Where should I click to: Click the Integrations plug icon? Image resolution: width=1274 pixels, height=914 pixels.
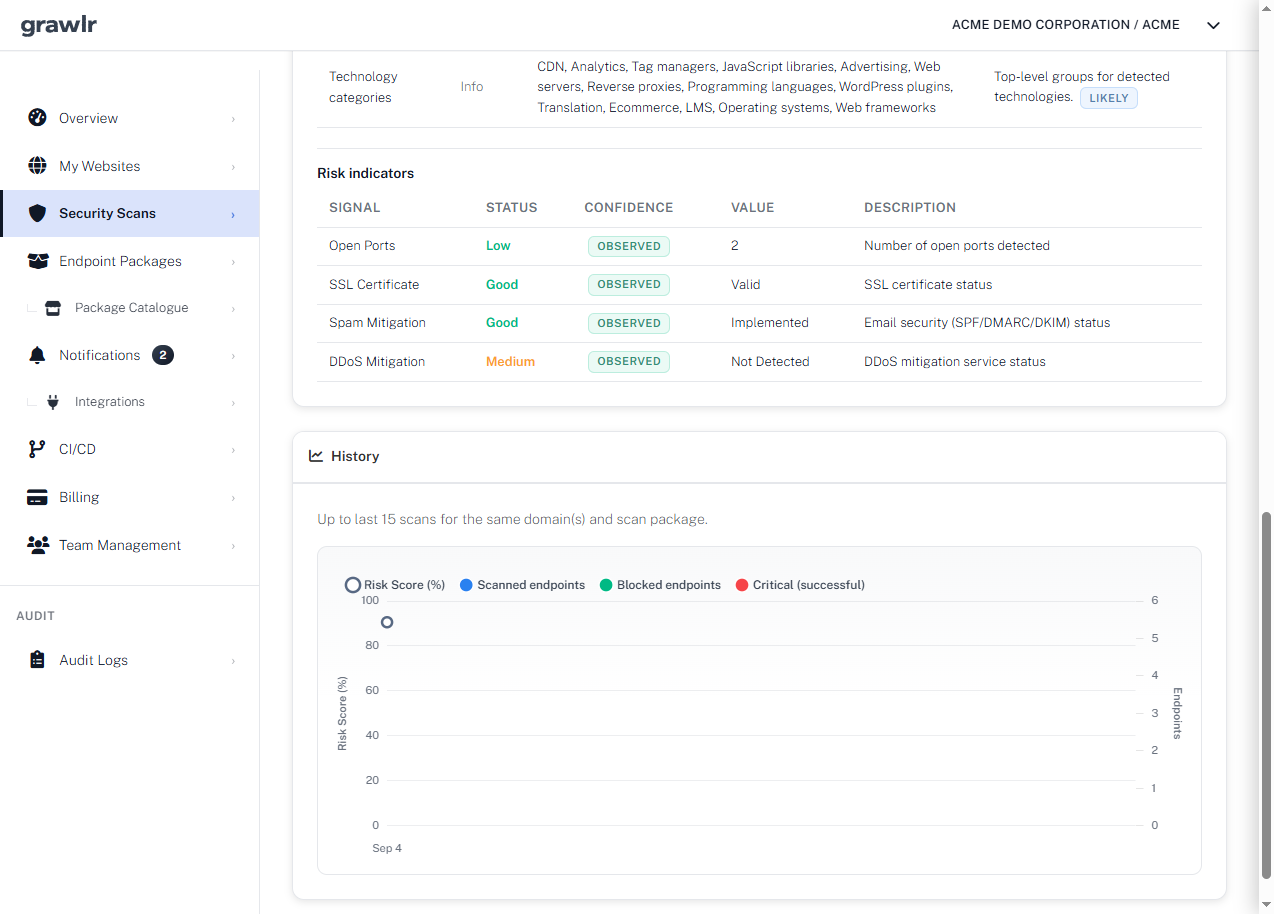(53, 402)
